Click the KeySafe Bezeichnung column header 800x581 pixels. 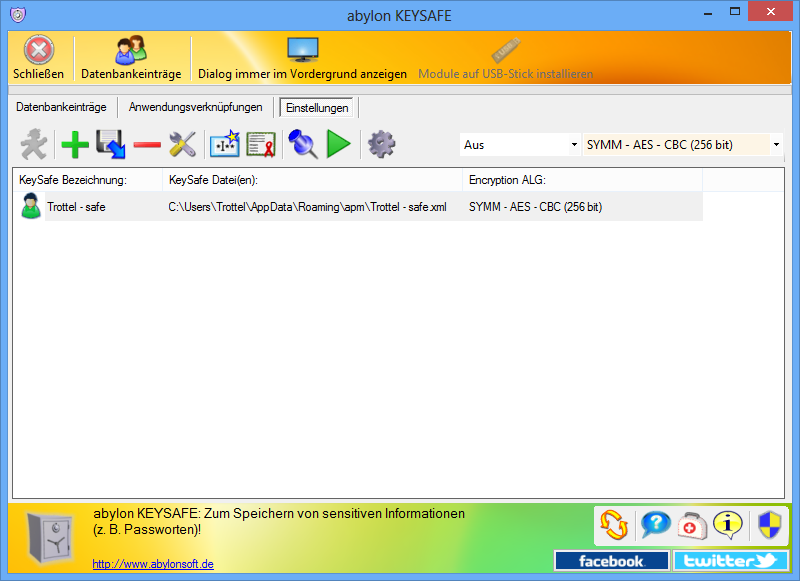88,180
